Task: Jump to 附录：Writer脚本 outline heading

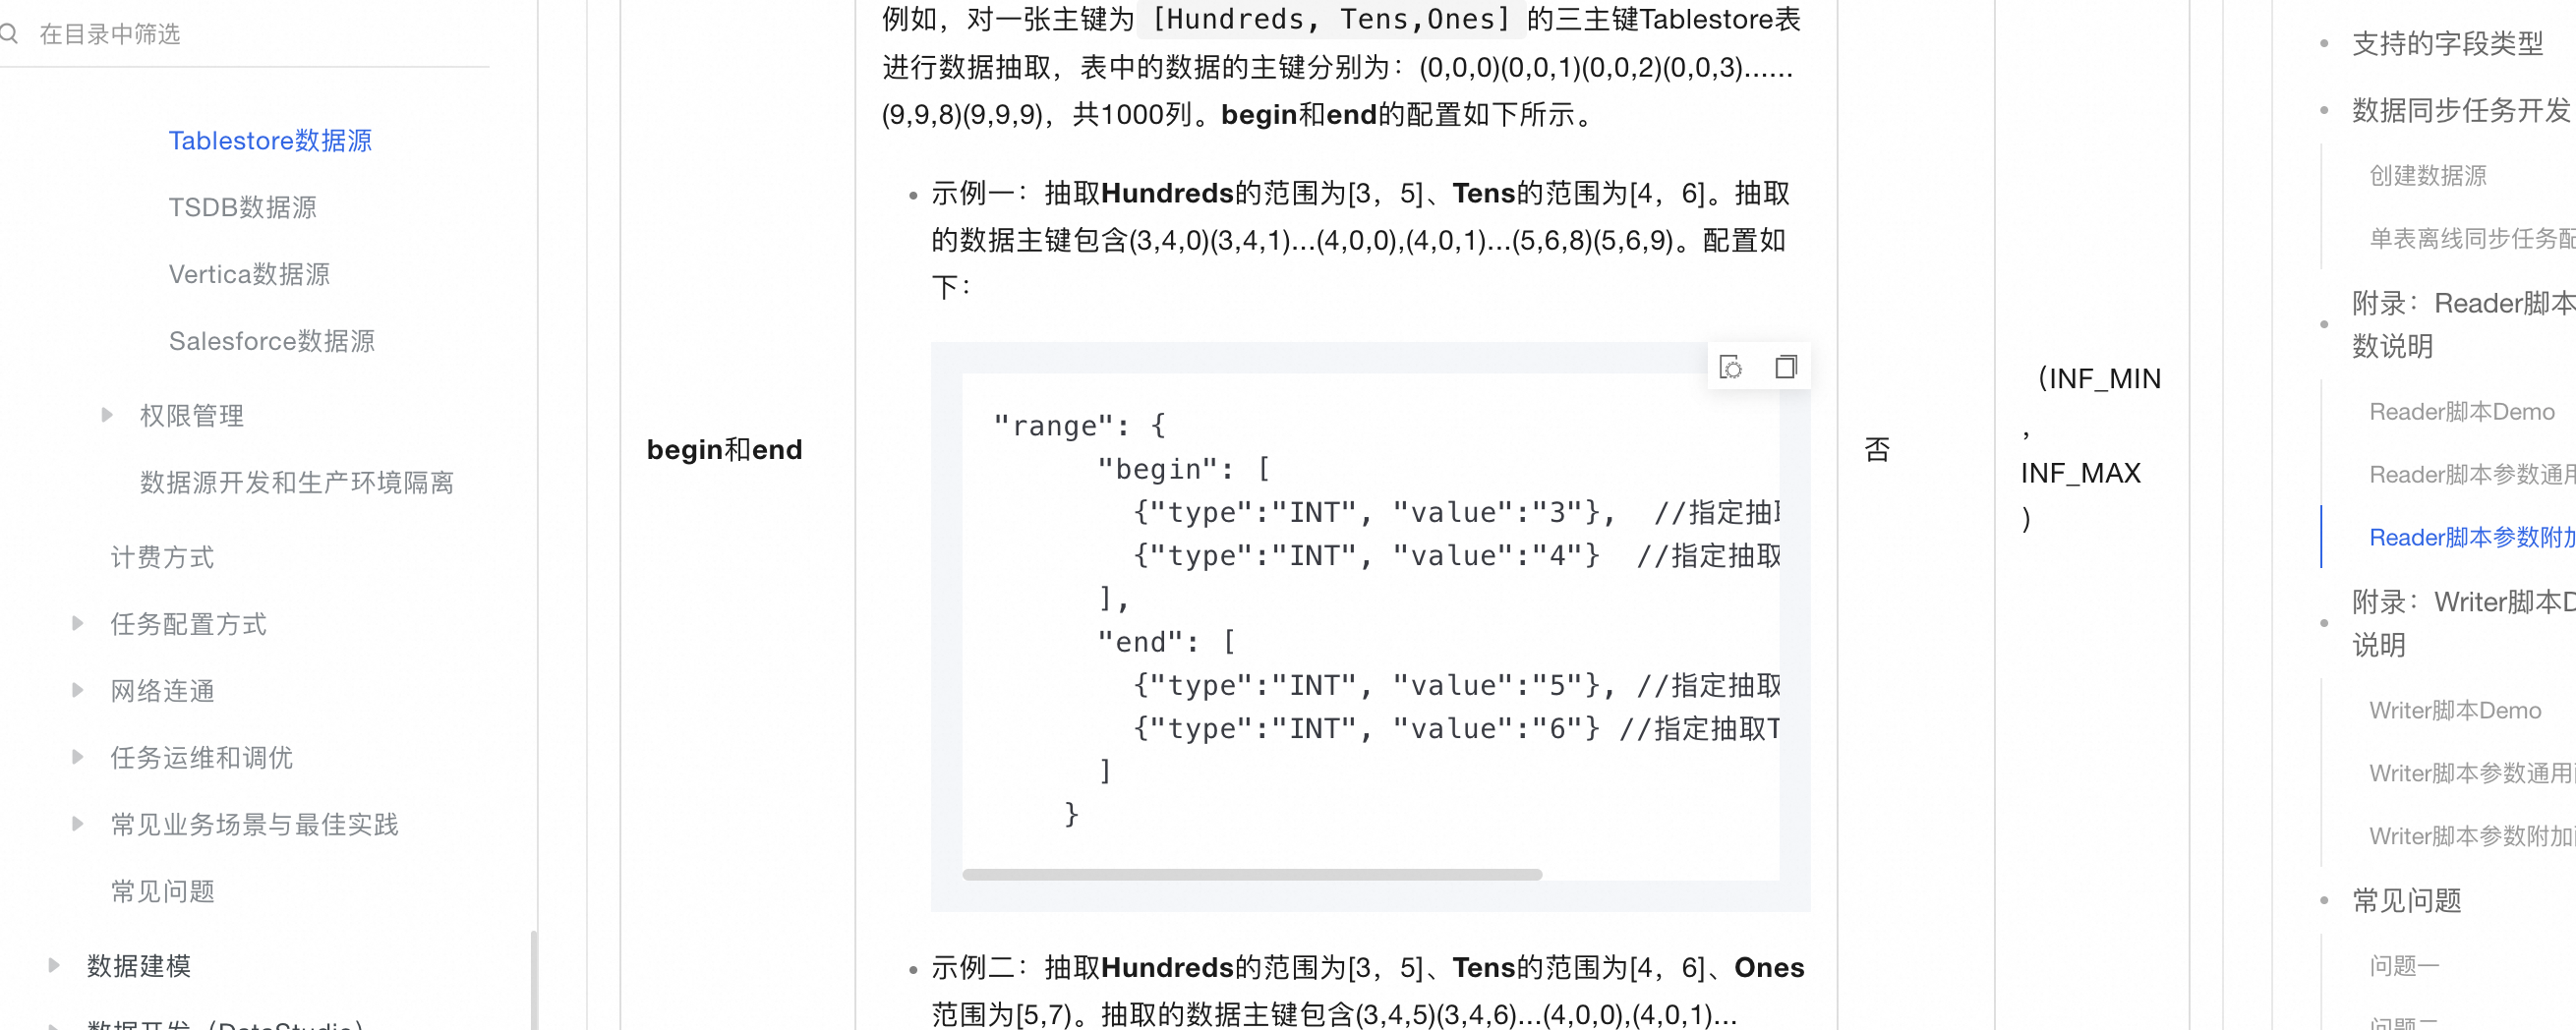Action: click(2463, 623)
